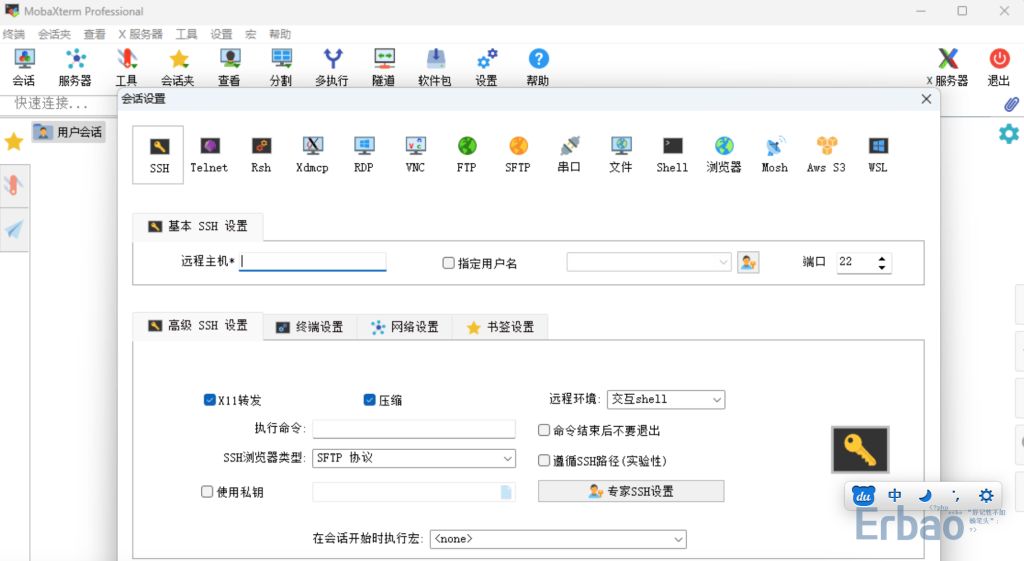Select the 分割 split toolbar icon
This screenshot has height=561, width=1024.
(281, 67)
